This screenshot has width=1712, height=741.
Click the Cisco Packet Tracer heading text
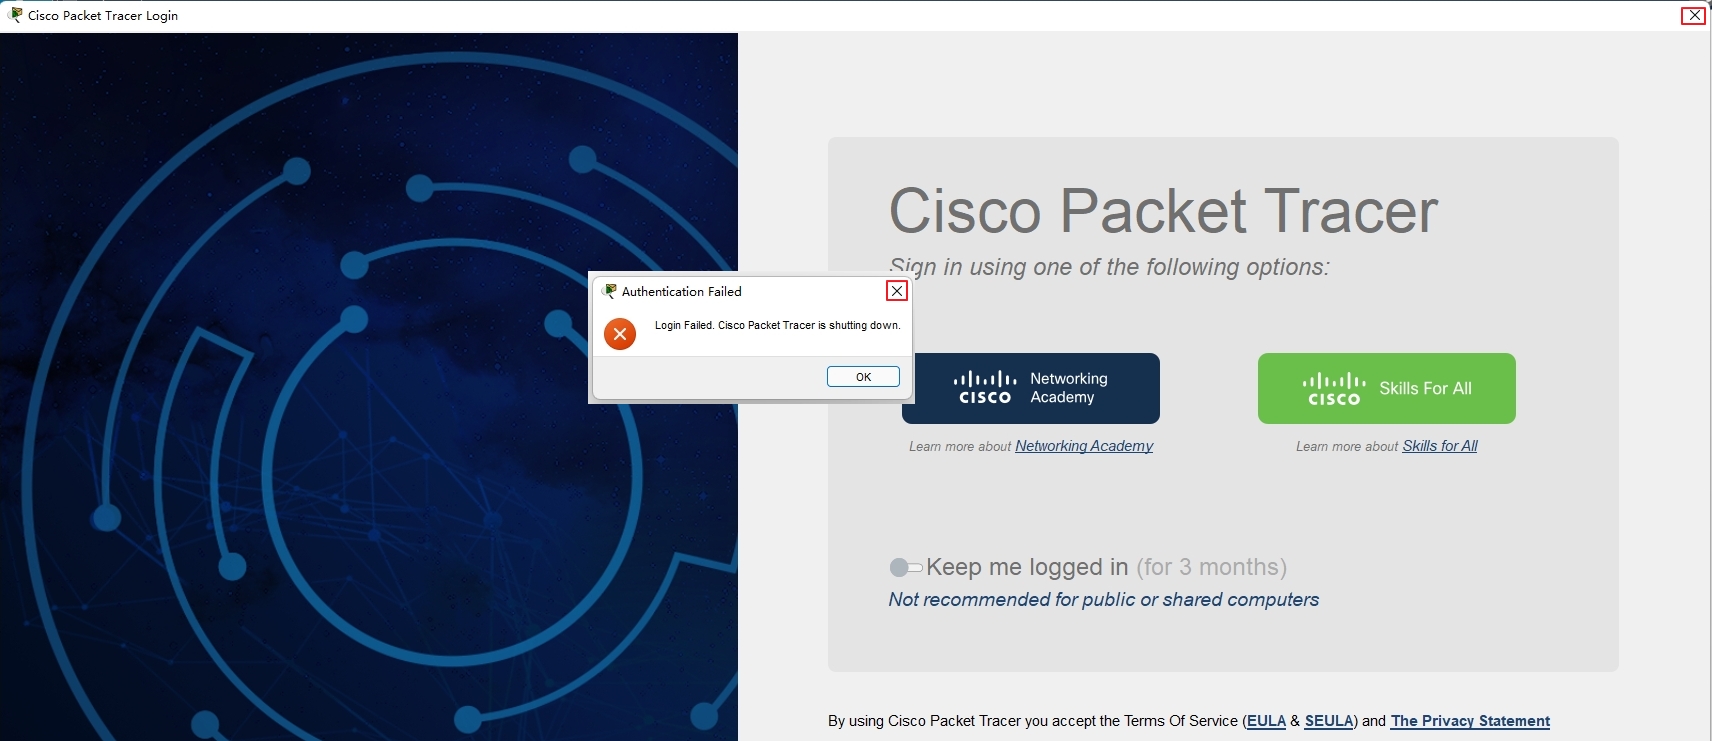point(1163,211)
